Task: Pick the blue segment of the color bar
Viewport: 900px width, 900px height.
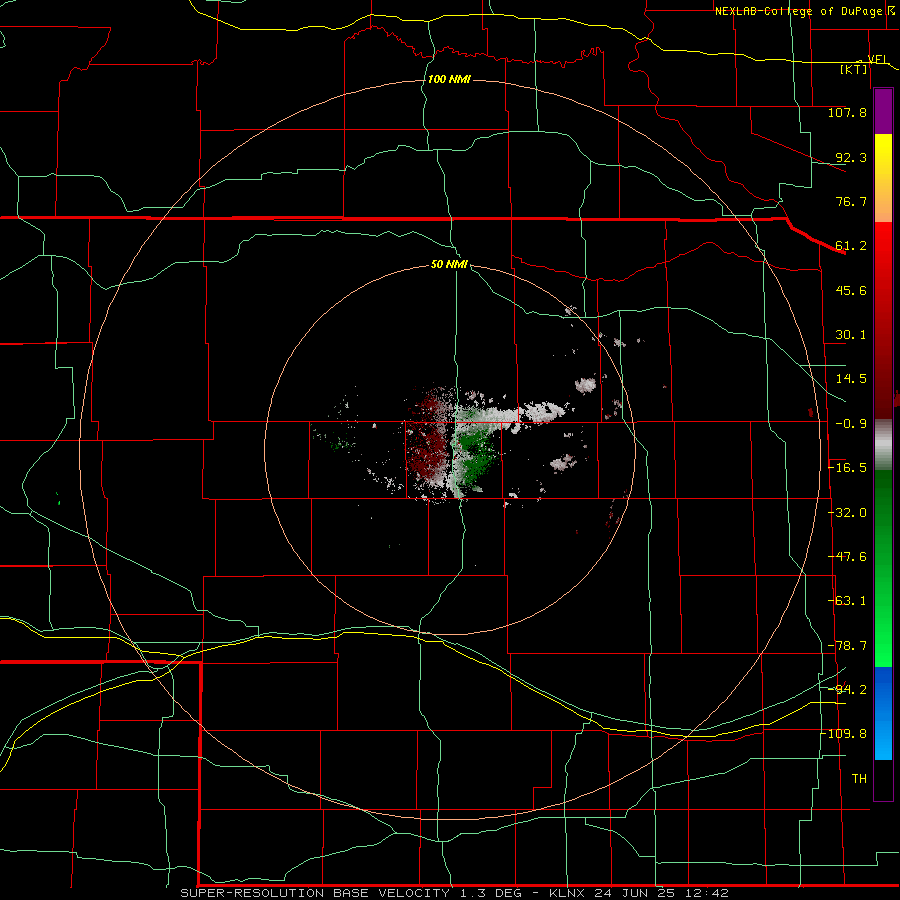Action: click(883, 713)
